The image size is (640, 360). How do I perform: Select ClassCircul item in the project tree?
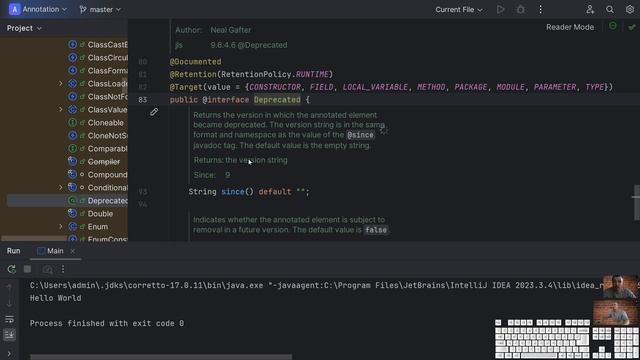click(x=108, y=58)
